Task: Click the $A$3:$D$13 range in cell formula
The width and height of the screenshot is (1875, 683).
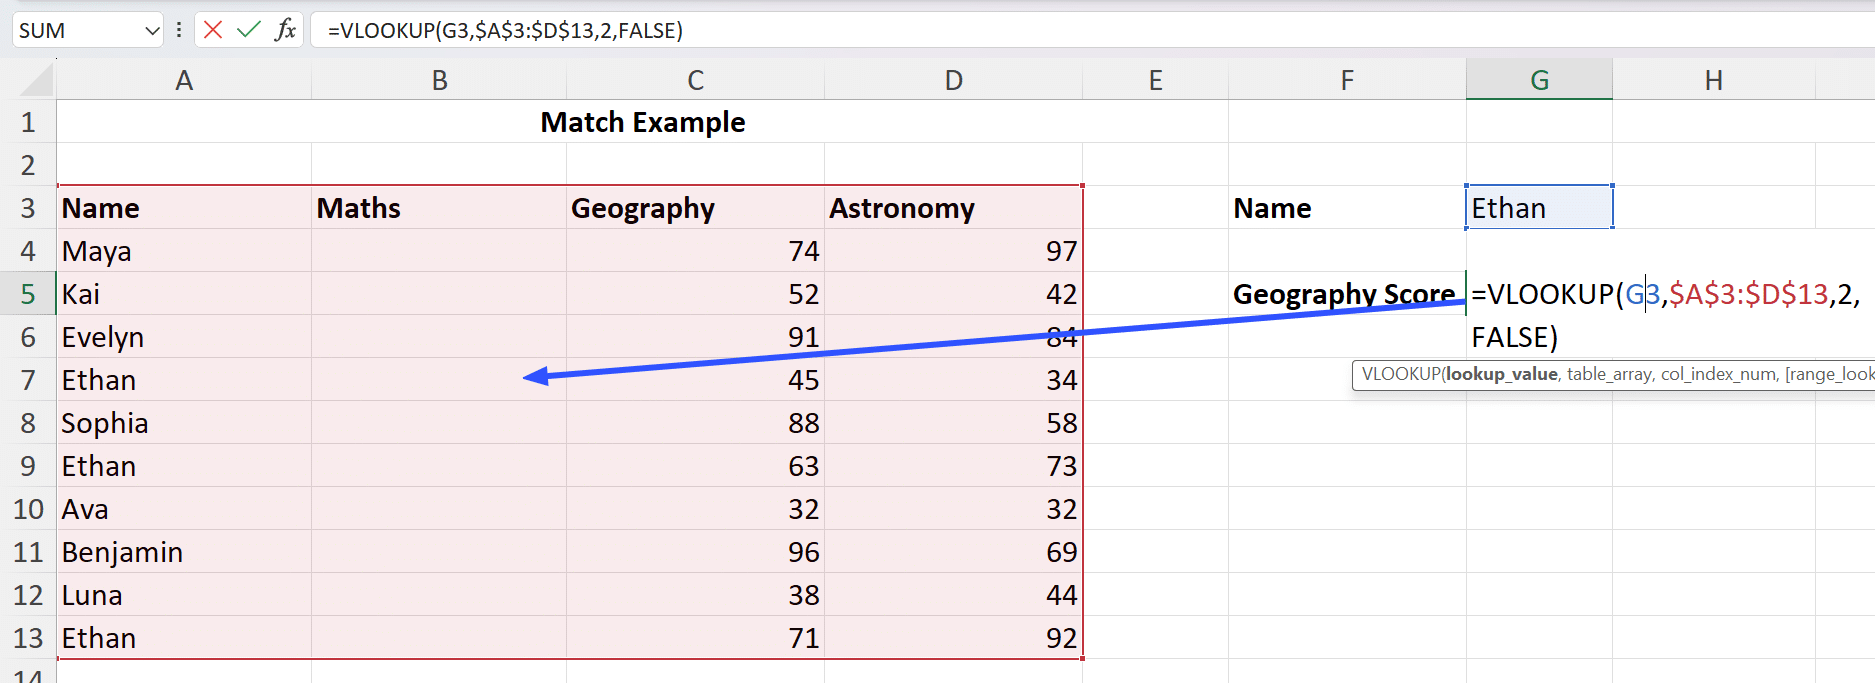Action: (1749, 294)
